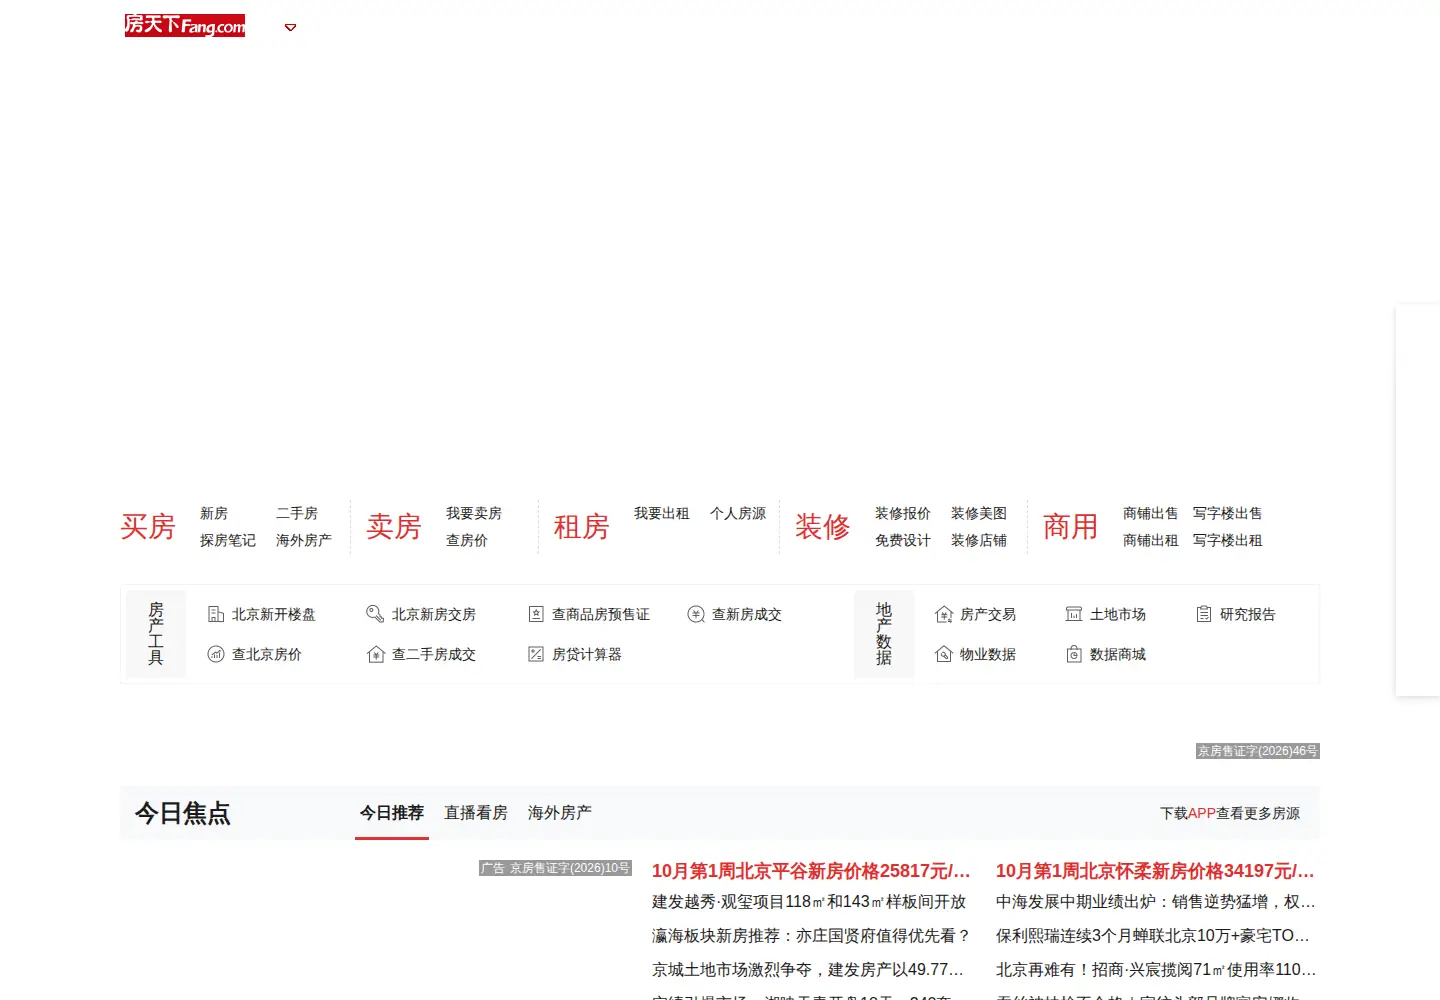Screen dimensions: 1440x1000
Task: Open 我要卖房 link
Action: coord(474,513)
